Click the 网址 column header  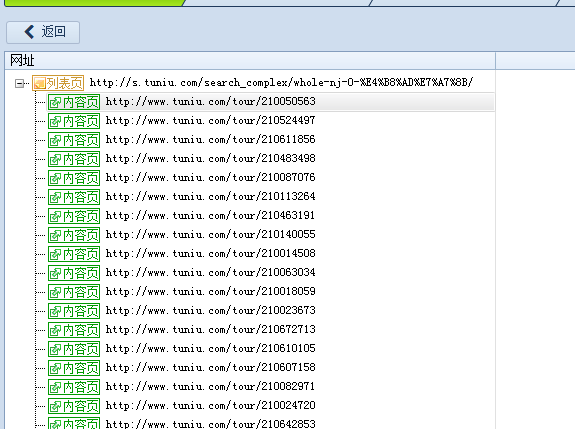tap(250, 60)
